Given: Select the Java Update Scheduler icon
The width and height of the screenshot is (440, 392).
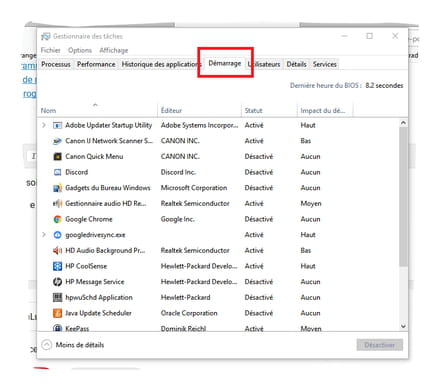Looking at the screenshot, I should point(57,313).
